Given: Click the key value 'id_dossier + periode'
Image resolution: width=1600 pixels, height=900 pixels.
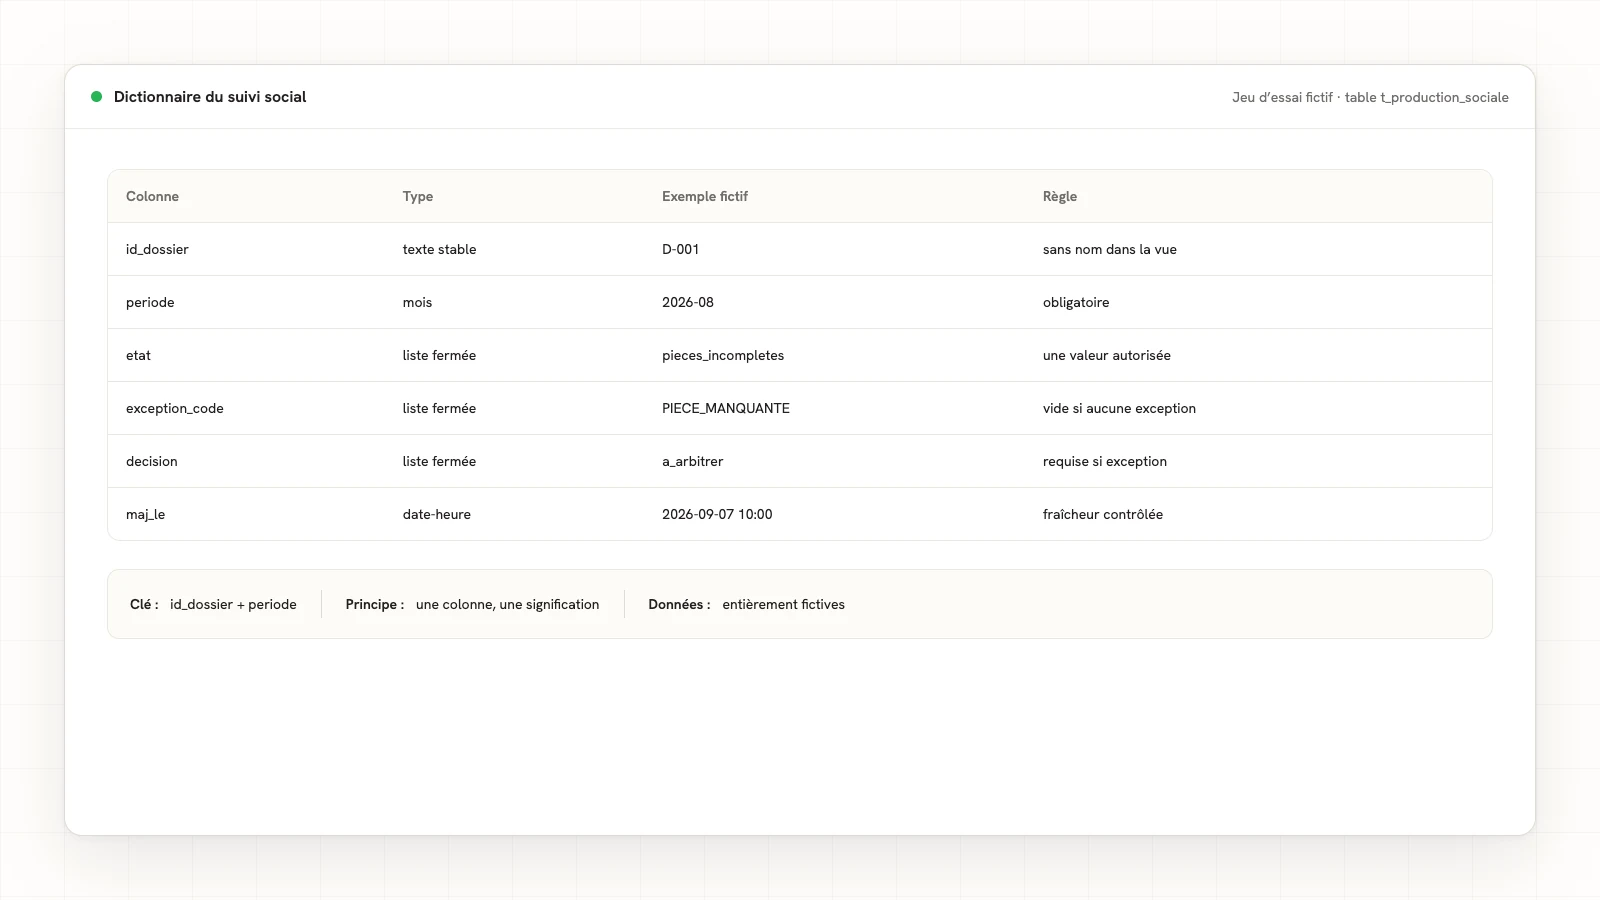Looking at the screenshot, I should click(233, 604).
